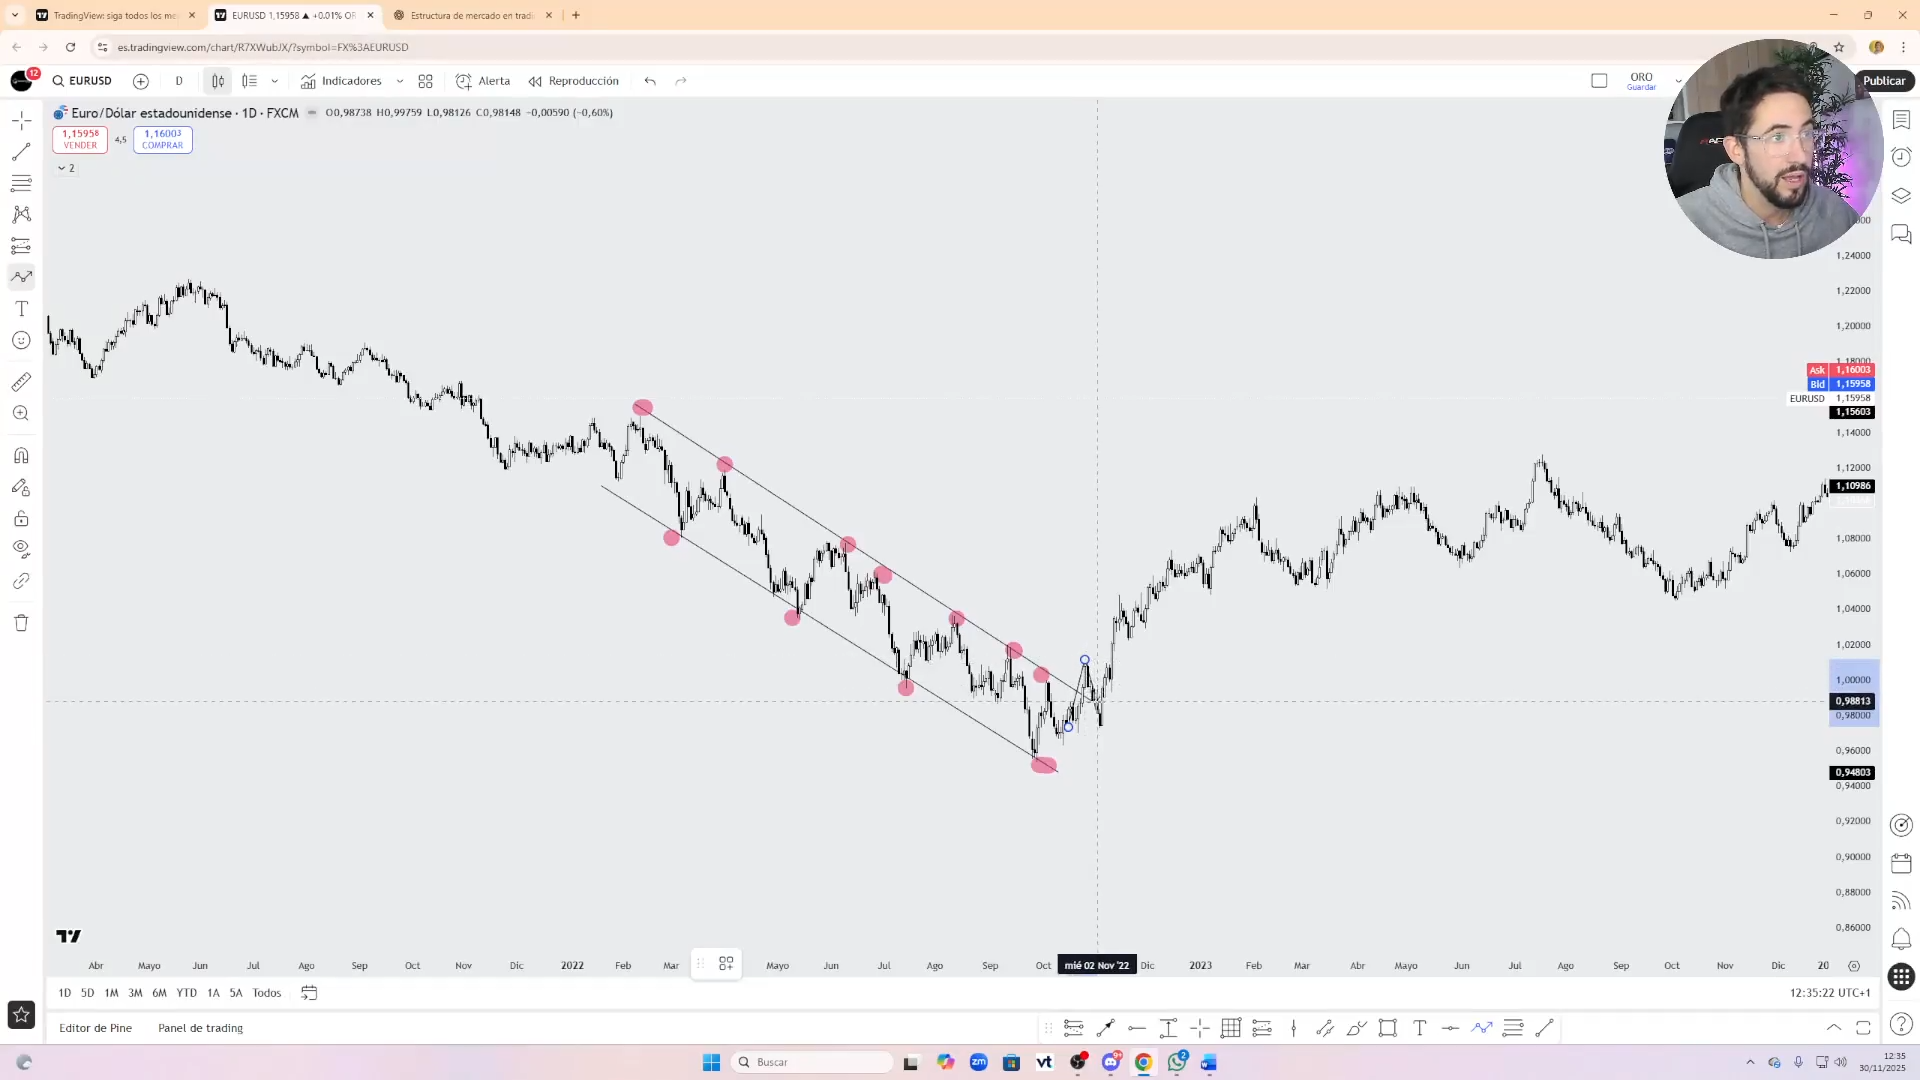Select the trend line drawing tool
Viewport: 1920px width, 1080px height.
tap(21, 152)
